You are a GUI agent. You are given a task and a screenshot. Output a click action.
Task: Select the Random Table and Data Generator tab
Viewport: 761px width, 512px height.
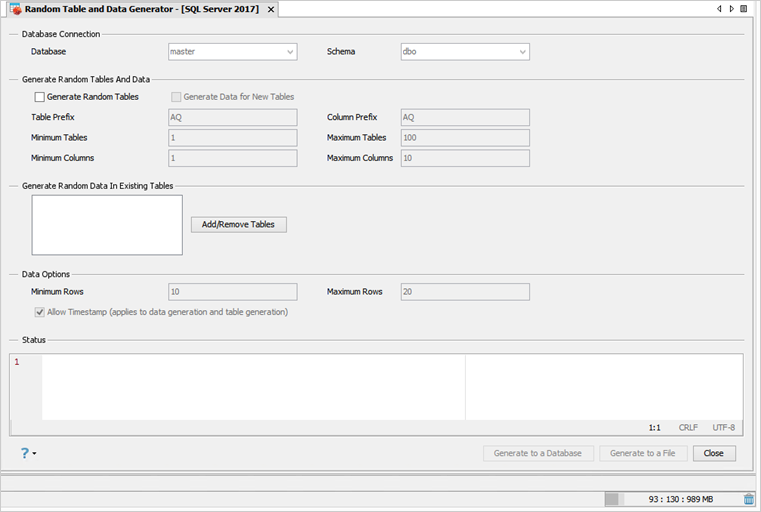(x=142, y=9)
